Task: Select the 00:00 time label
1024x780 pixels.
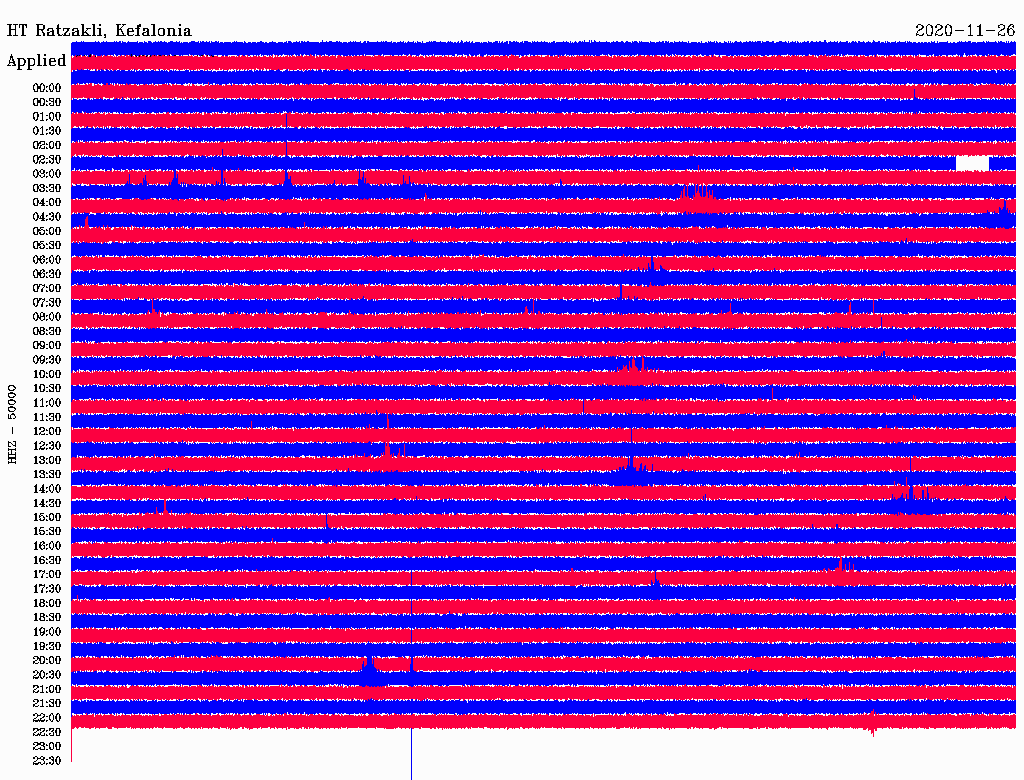Action: coord(47,88)
